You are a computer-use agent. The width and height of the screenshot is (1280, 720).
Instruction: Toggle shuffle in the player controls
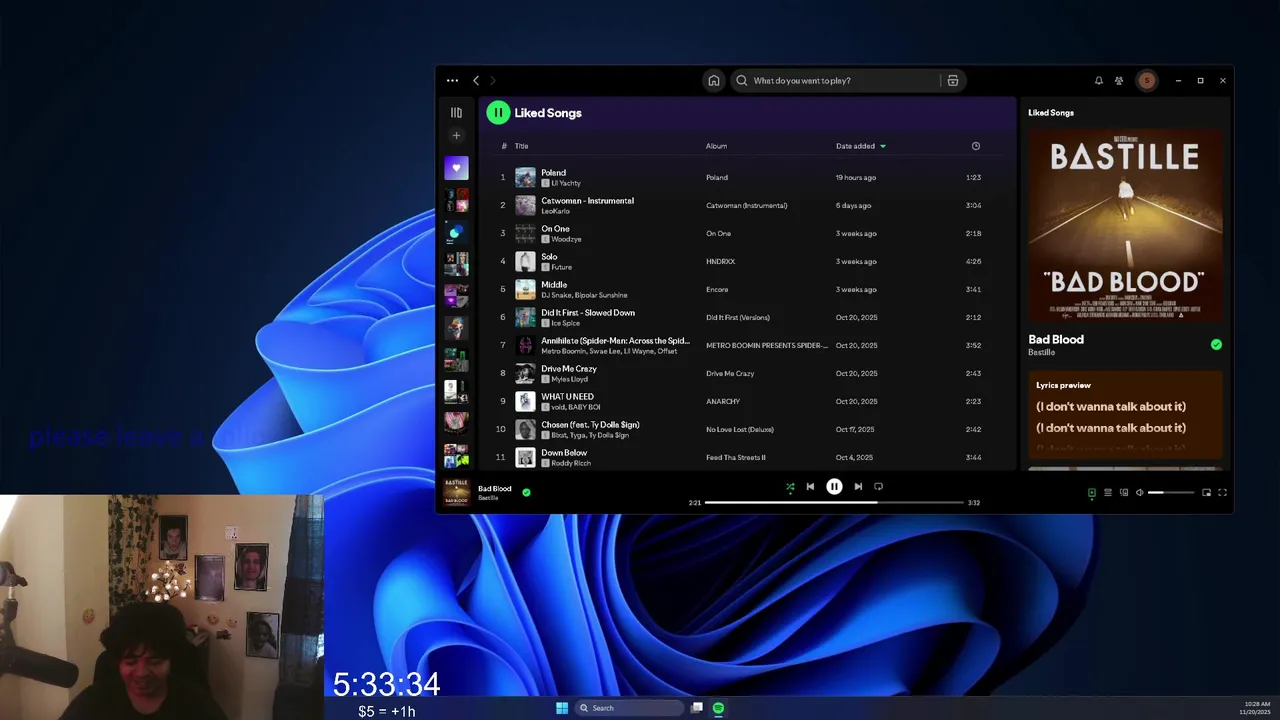(x=790, y=487)
